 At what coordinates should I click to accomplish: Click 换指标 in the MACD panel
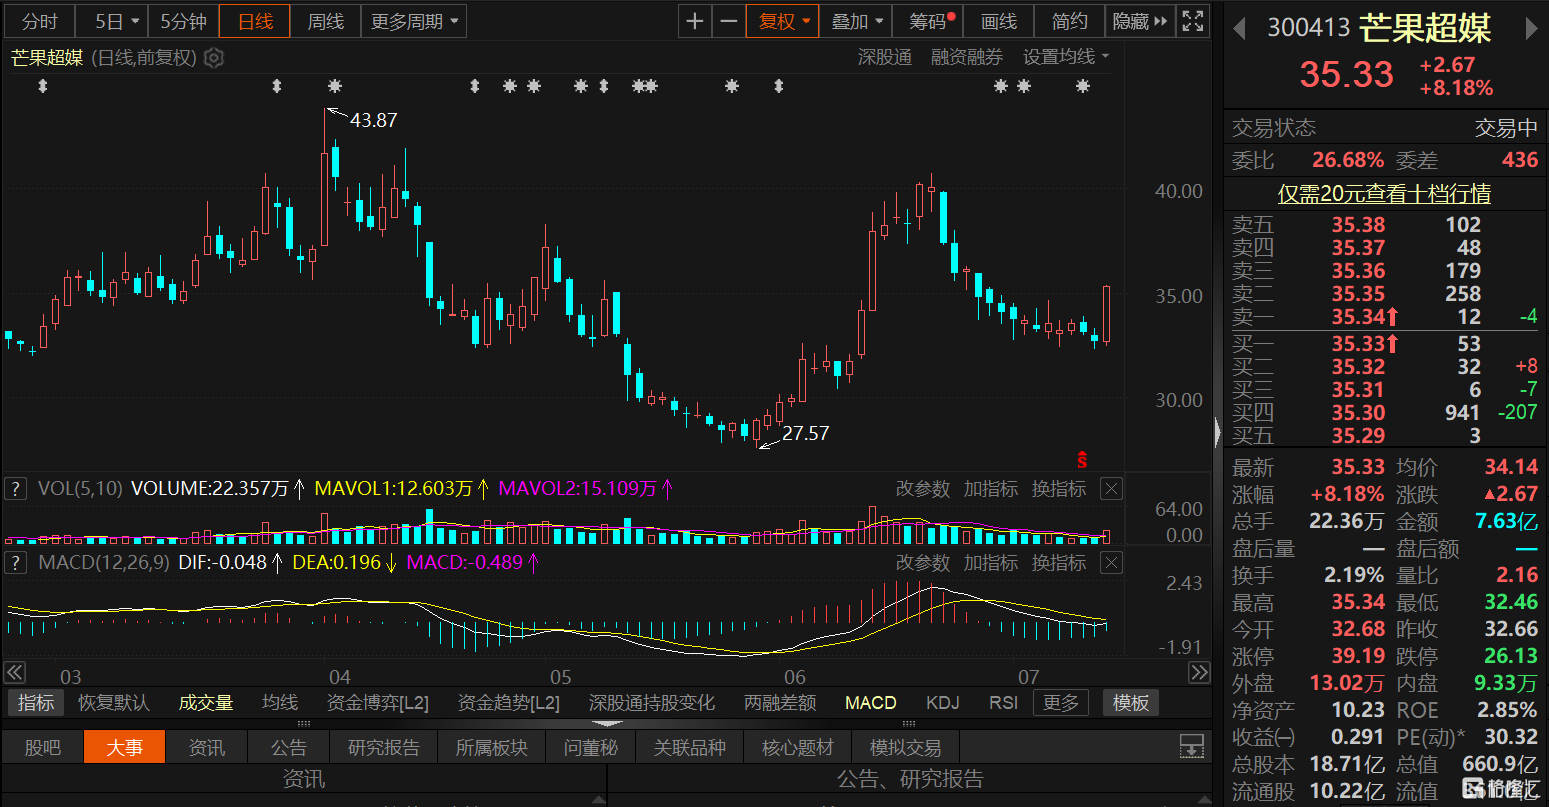pos(1059,563)
